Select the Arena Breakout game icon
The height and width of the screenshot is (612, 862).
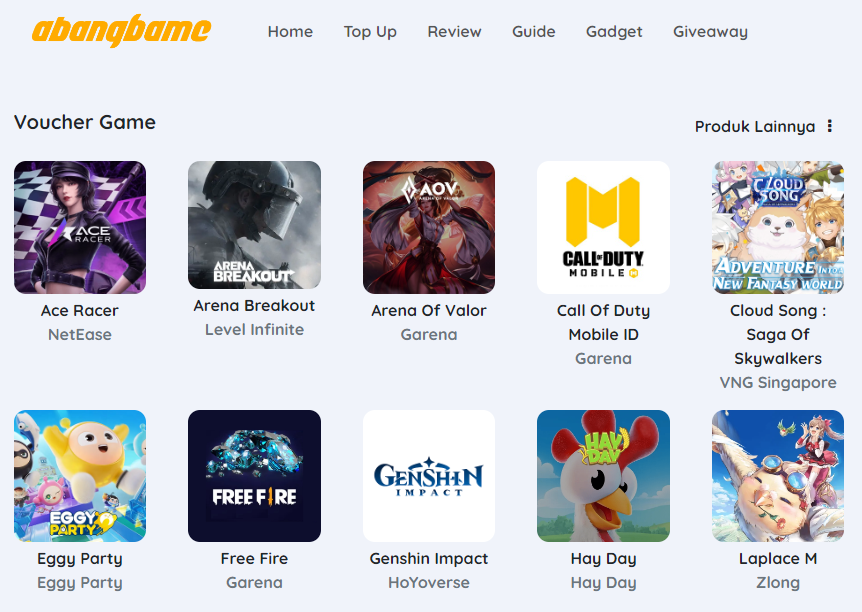(255, 225)
